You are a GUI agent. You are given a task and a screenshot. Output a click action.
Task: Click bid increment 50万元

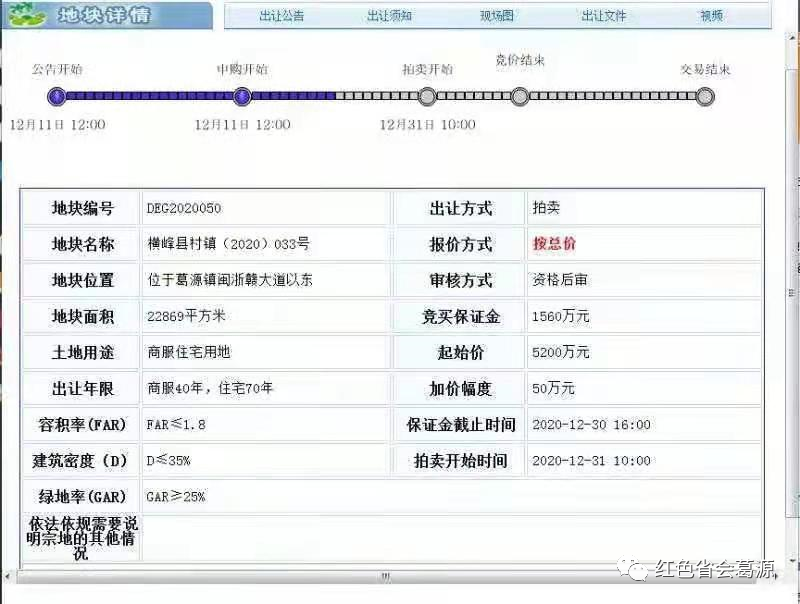553,389
